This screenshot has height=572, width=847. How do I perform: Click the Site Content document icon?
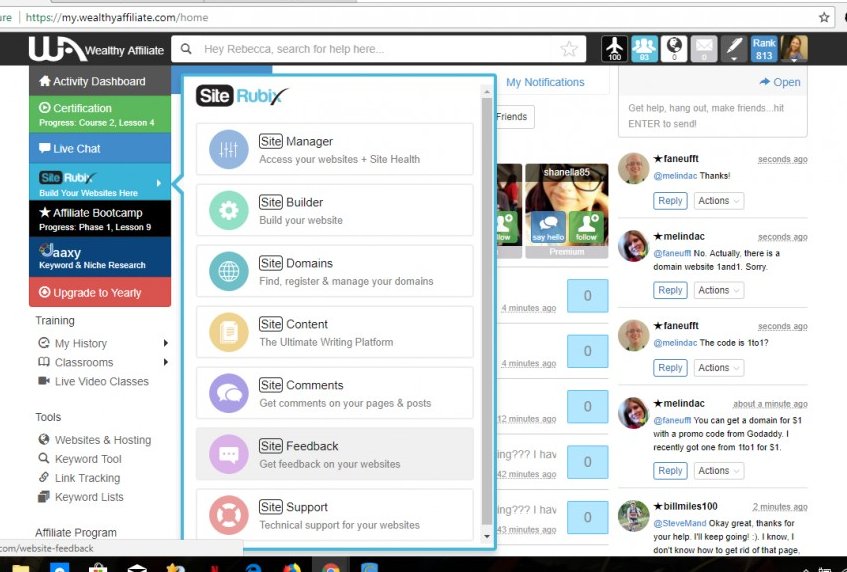[x=228, y=333]
